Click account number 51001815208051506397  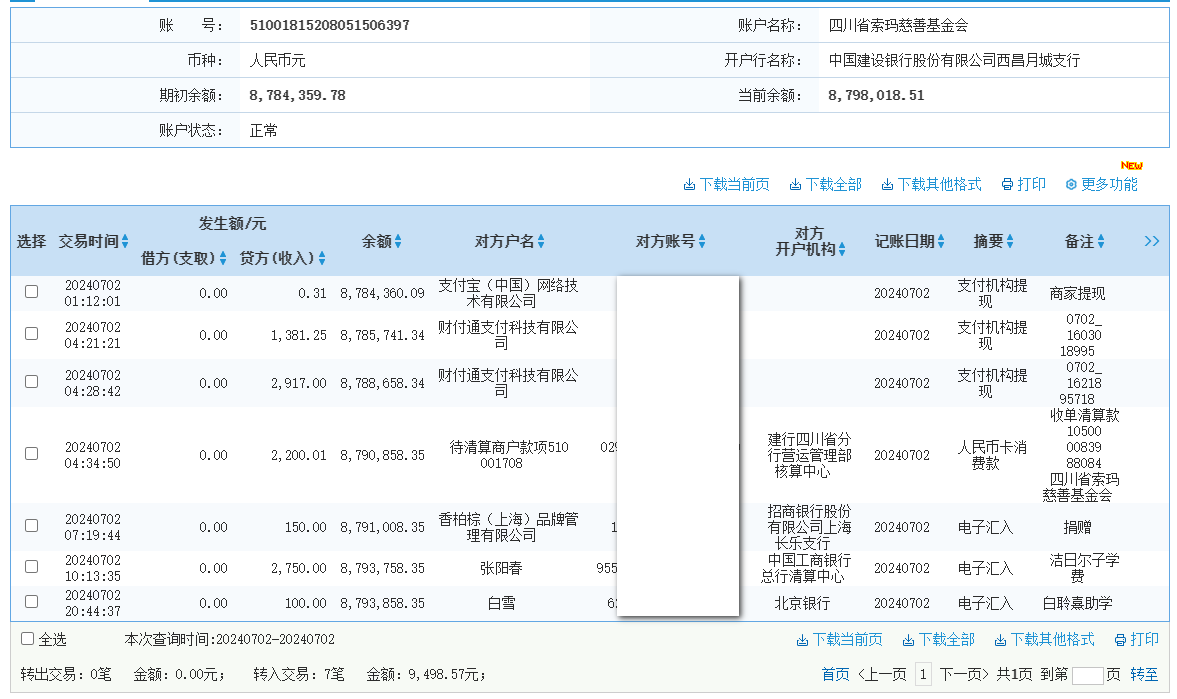330,26
